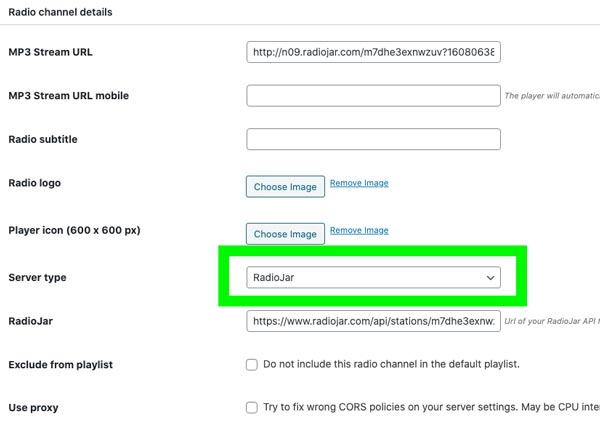Toggle the Use proxy checkbox
600x437 pixels.
click(x=252, y=408)
